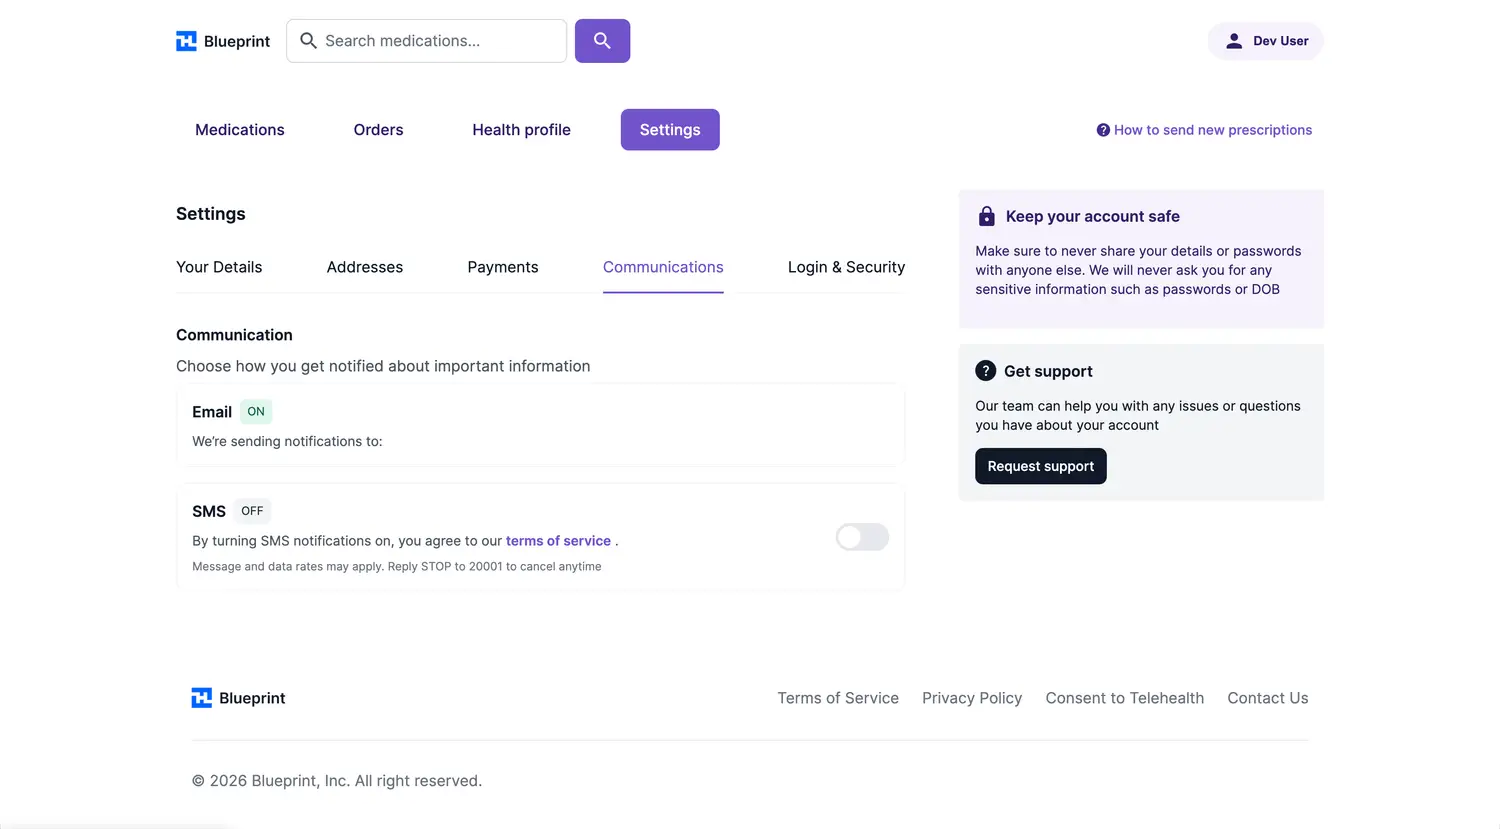Enable SMS notifications toggle
Viewport: 1500px width, 829px height.
(862, 537)
